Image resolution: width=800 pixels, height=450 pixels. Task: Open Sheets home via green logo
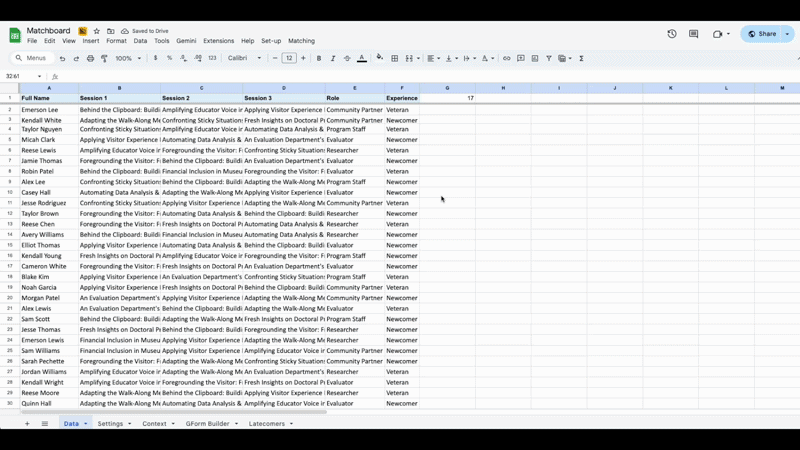click(15, 35)
